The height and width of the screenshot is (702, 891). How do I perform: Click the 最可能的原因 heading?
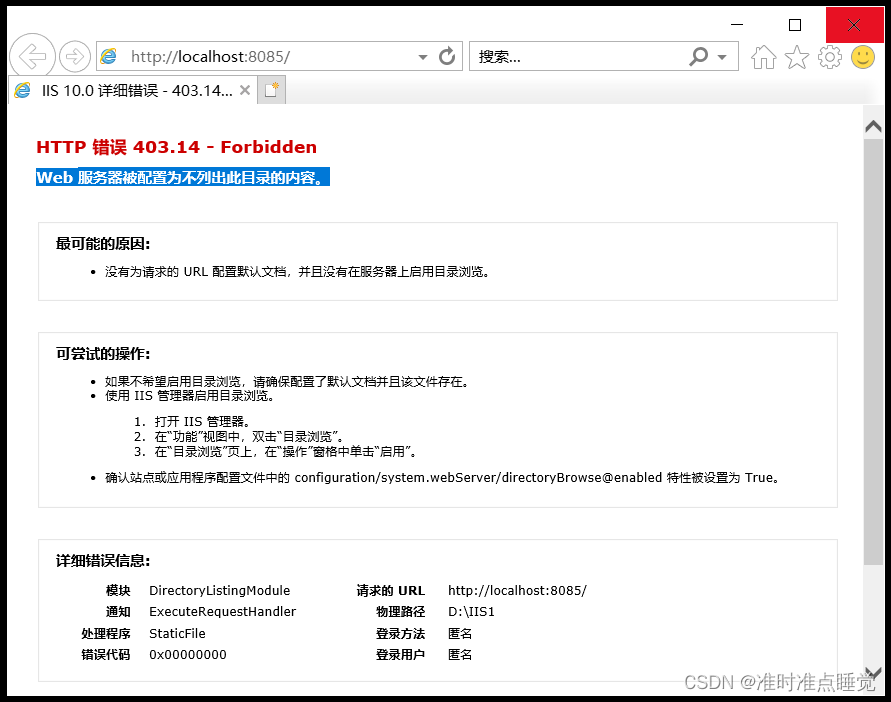[103, 244]
